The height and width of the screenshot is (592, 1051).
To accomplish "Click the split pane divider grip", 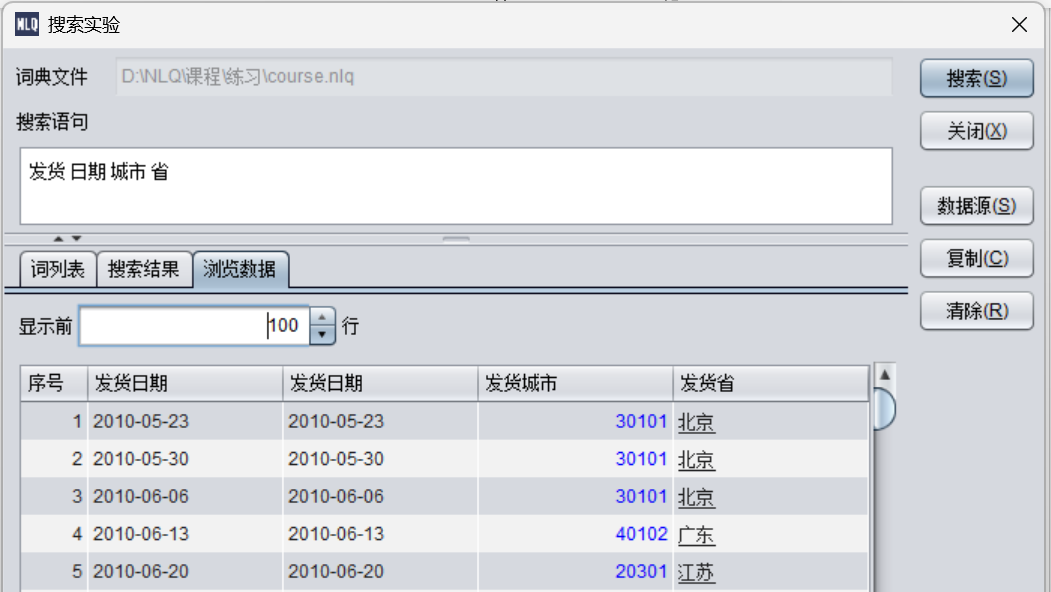I will 456,239.
